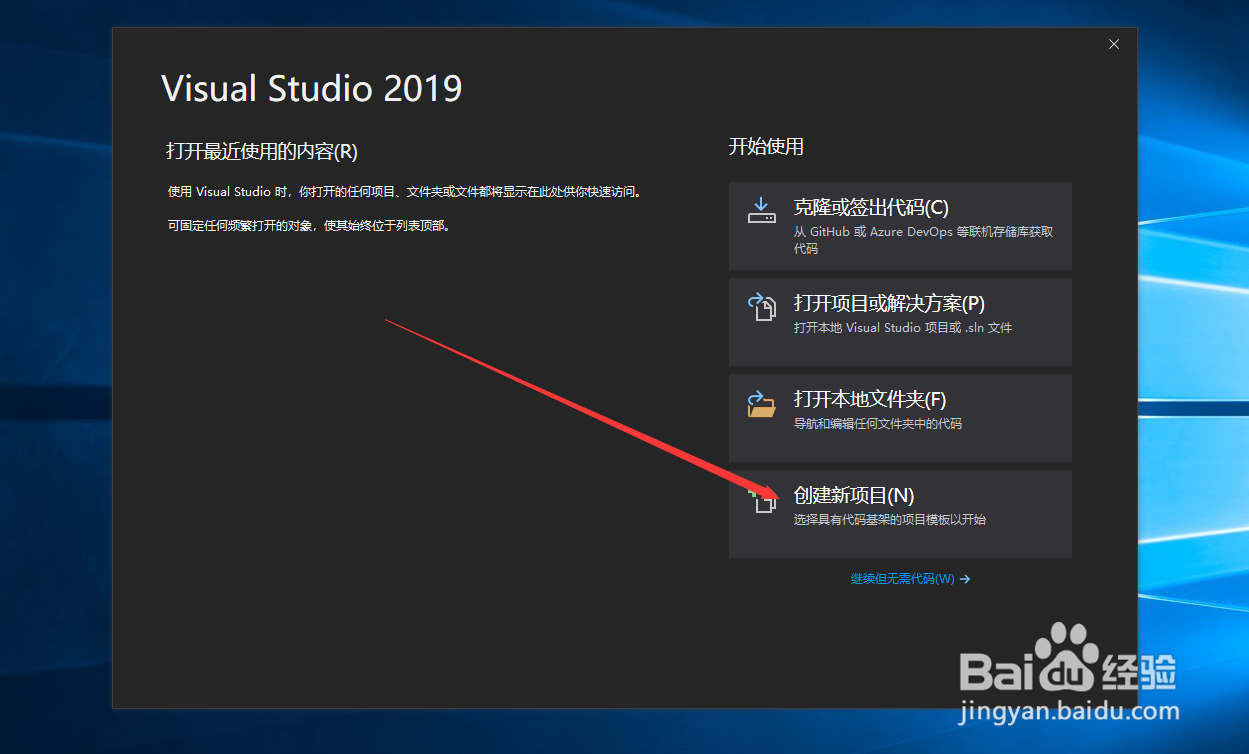1249x754 pixels.
Task: Click the recent items description starting 使用 Visual Studio 时
Action: pyautogui.click(x=404, y=191)
